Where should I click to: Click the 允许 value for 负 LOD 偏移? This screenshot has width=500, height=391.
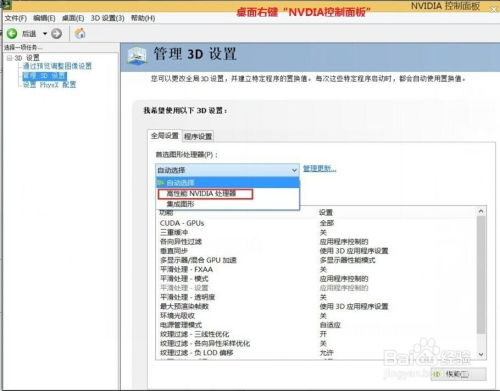coord(326,353)
